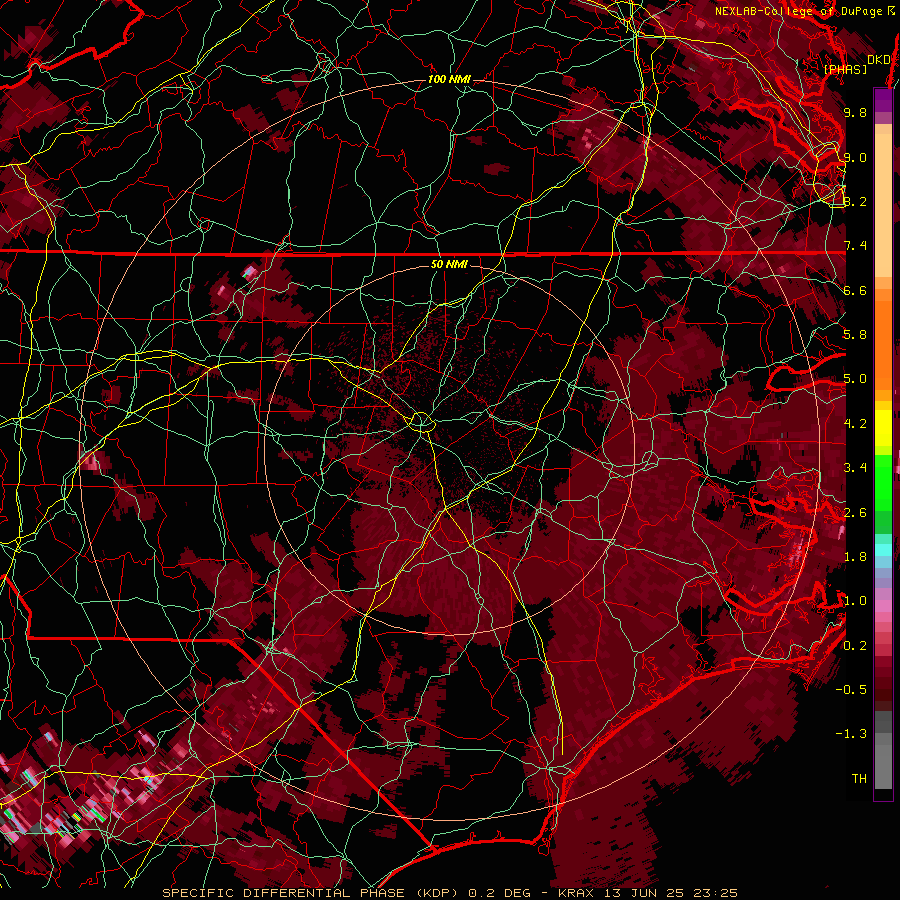Click the 4.2 value on the color scale
Viewport: 900px width, 900px height.
[855, 424]
